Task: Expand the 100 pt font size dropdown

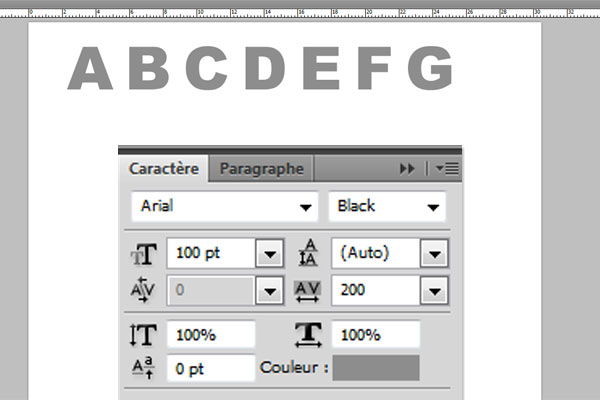Action: tap(270, 254)
